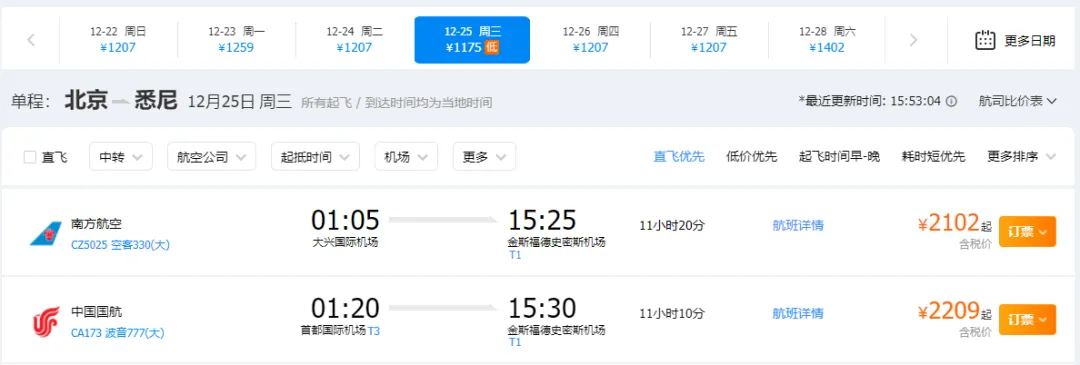Go to previous dates with left arrow
1080x365 pixels.
click(31, 40)
